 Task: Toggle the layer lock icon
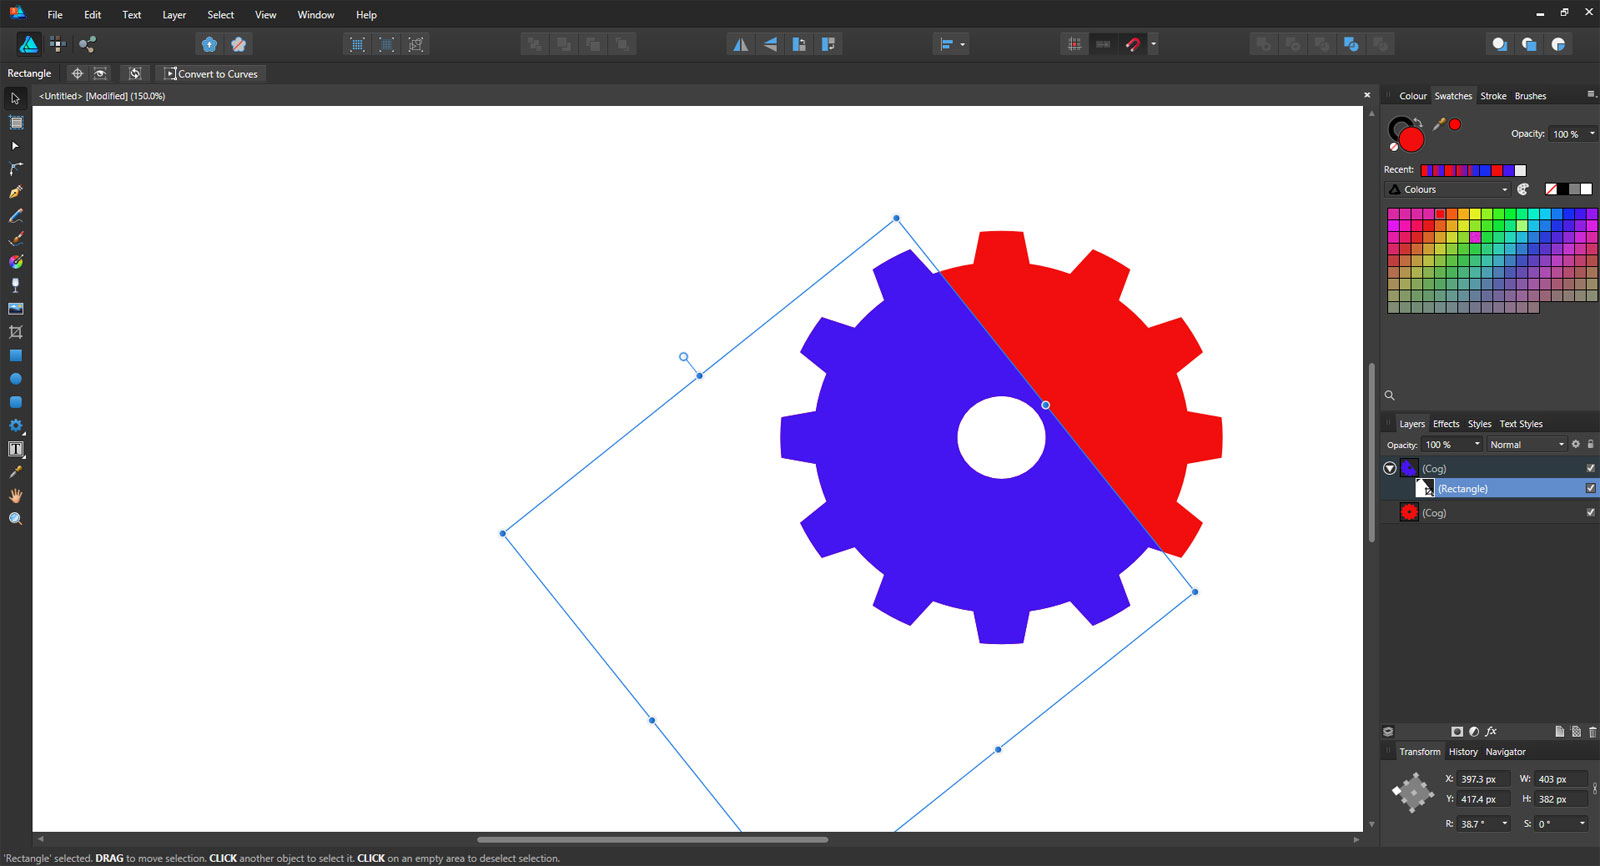(x=1591, y=444)
